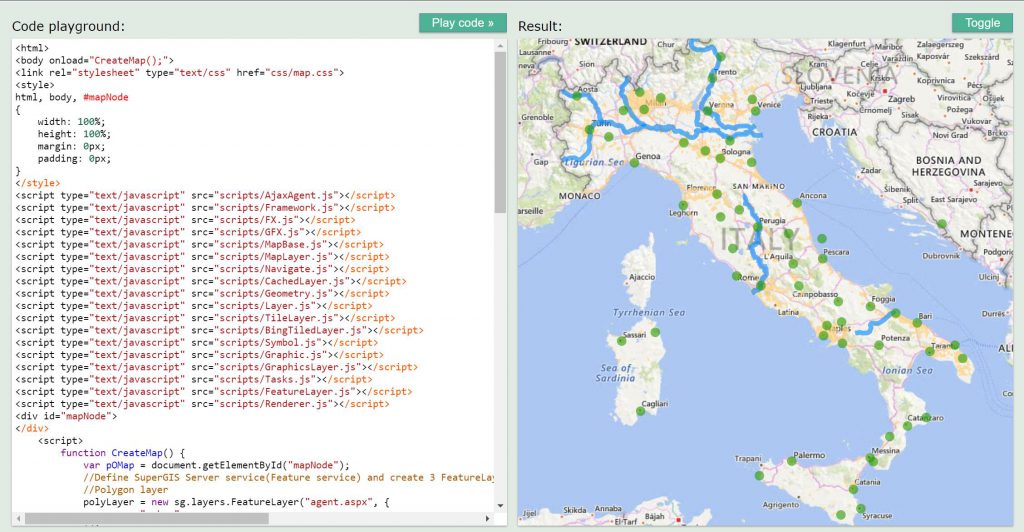Click the '<body onload="CreateMap();">' line

tap(95, 60)
